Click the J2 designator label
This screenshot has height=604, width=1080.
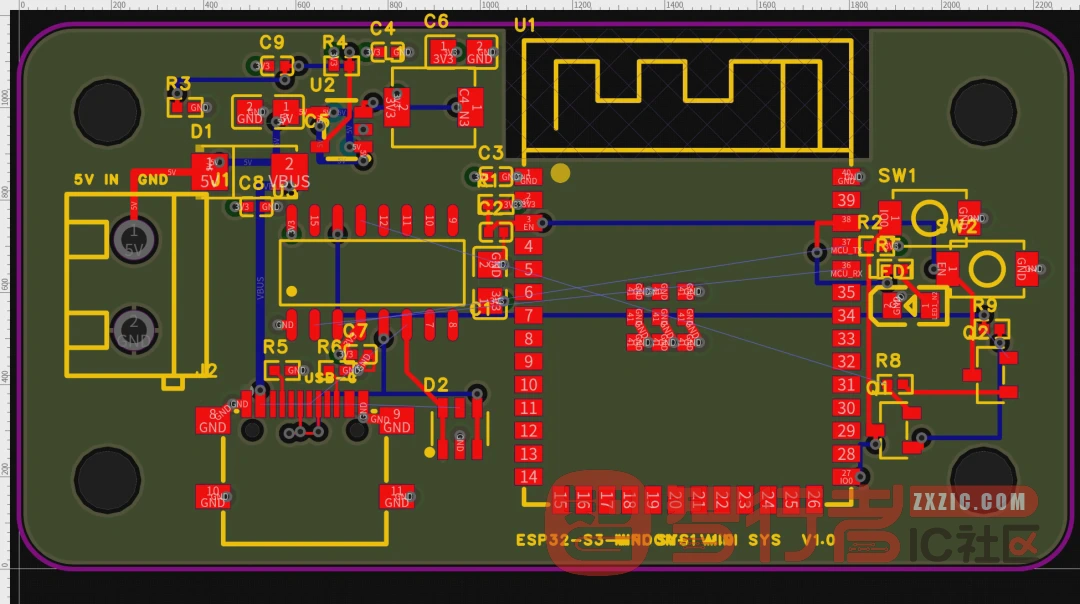click(206, 371)
